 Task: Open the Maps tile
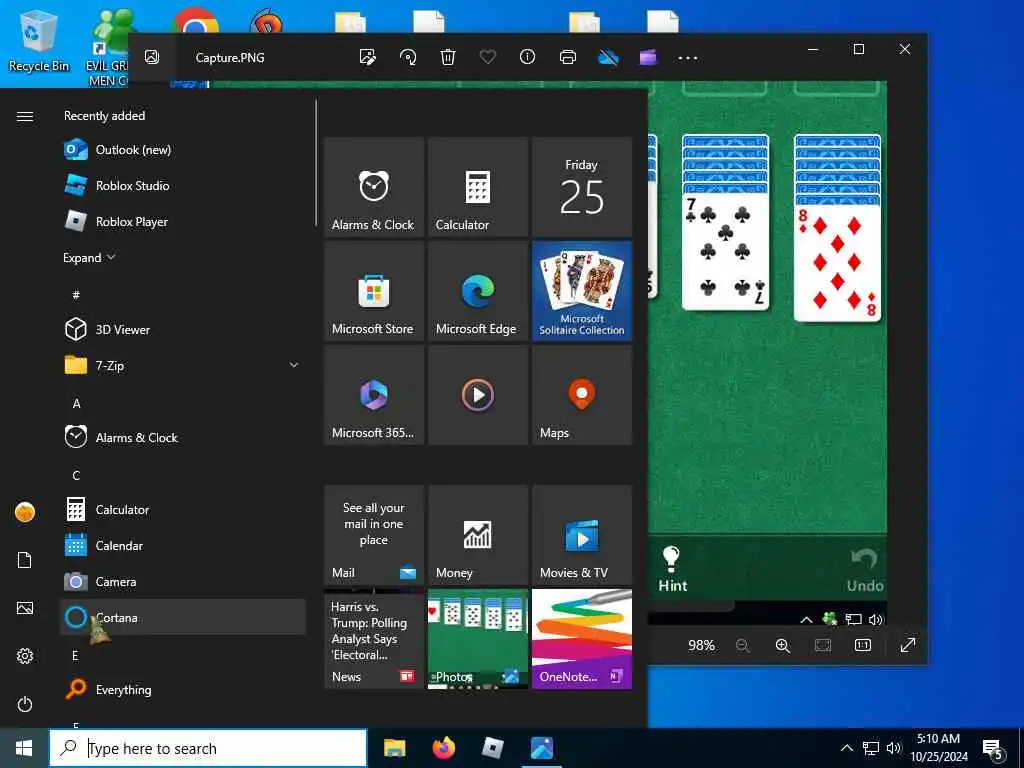(x=582, y=395)
